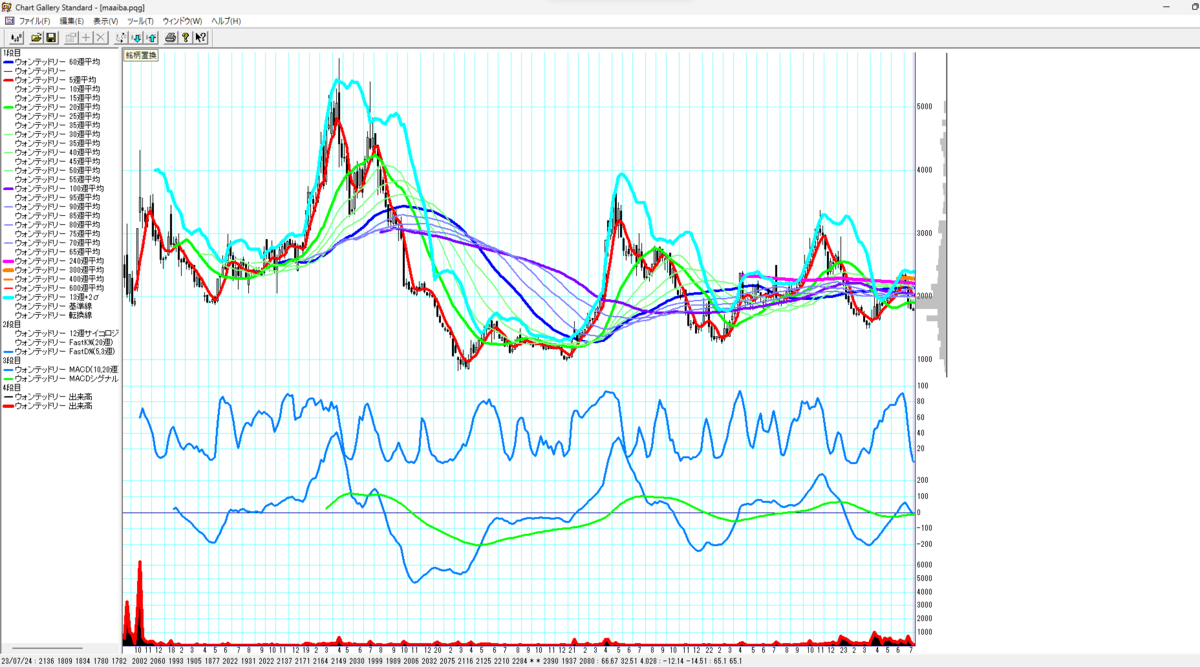This screenshot has height=667, width=1200.
Task: Open the ウィンドウ(W) menu
Action: coord(182,20)
